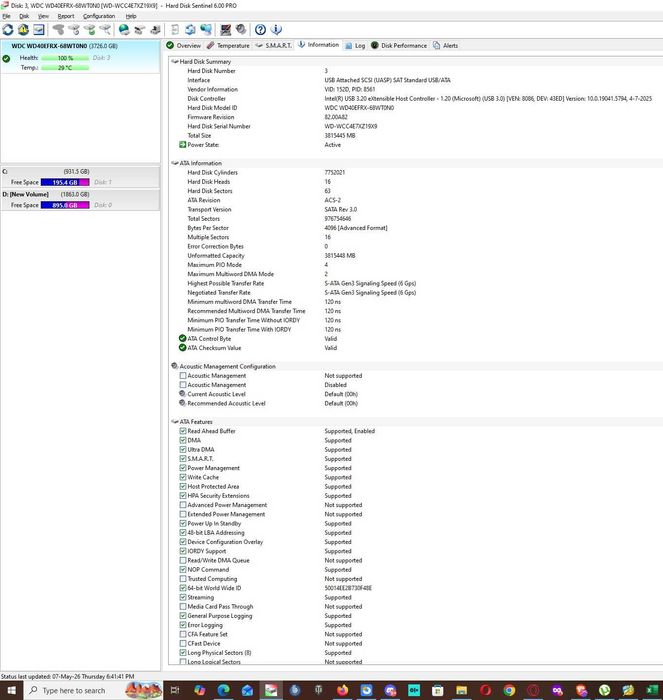Switch to the S.M.A.R.T. tab
The image size is (663, 700).
[x=274, y=46]
